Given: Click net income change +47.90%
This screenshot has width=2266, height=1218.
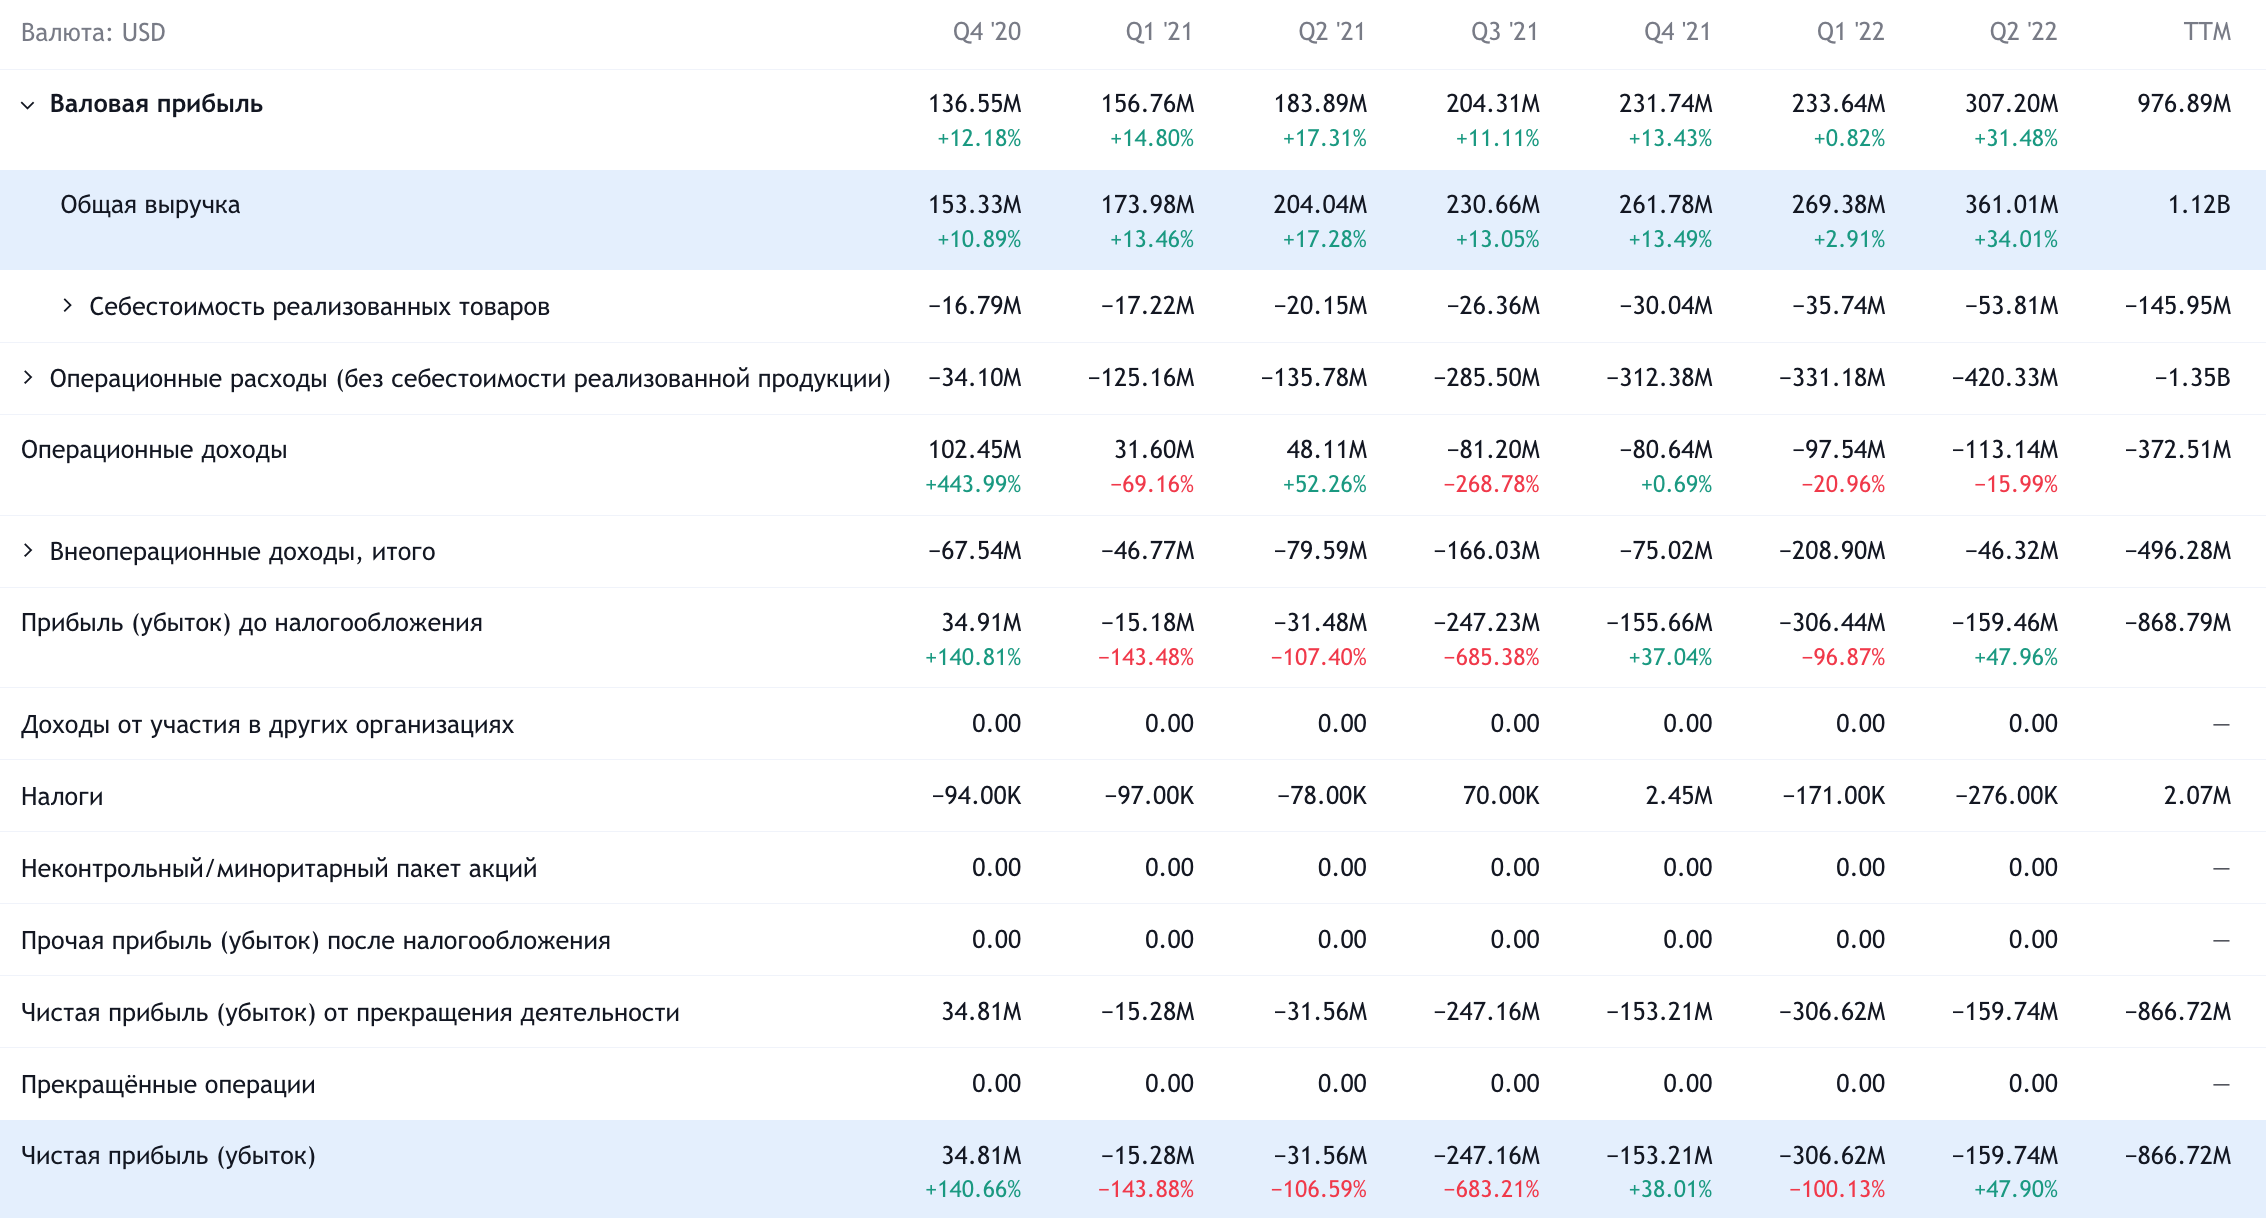Looking at the screenshot, I should pyautogui.click(x=2016, y=1190).
